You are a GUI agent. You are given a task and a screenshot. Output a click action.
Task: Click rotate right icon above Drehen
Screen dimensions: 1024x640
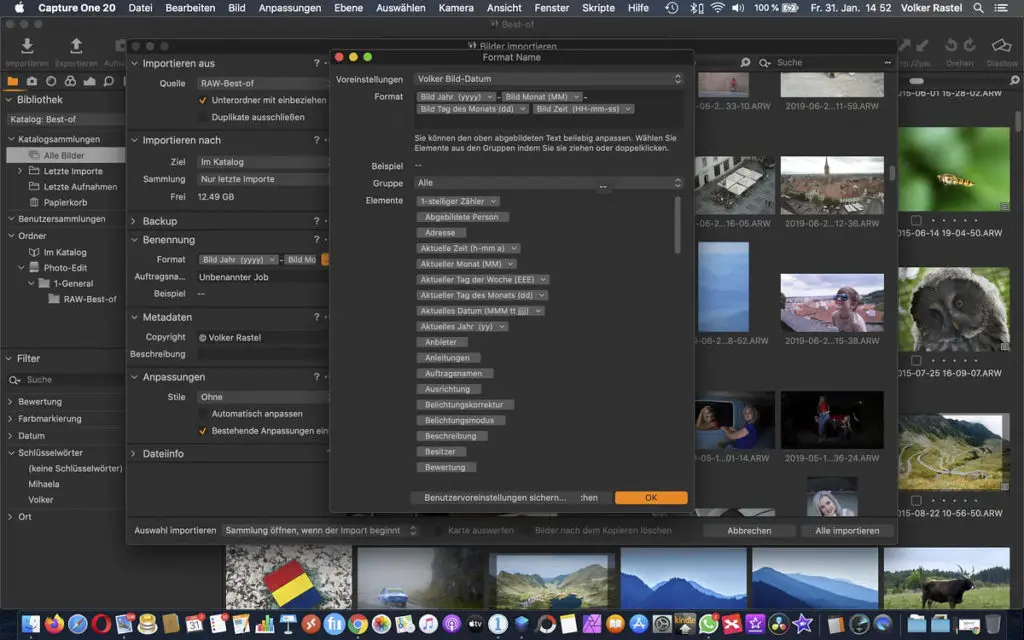click(970, 45)
